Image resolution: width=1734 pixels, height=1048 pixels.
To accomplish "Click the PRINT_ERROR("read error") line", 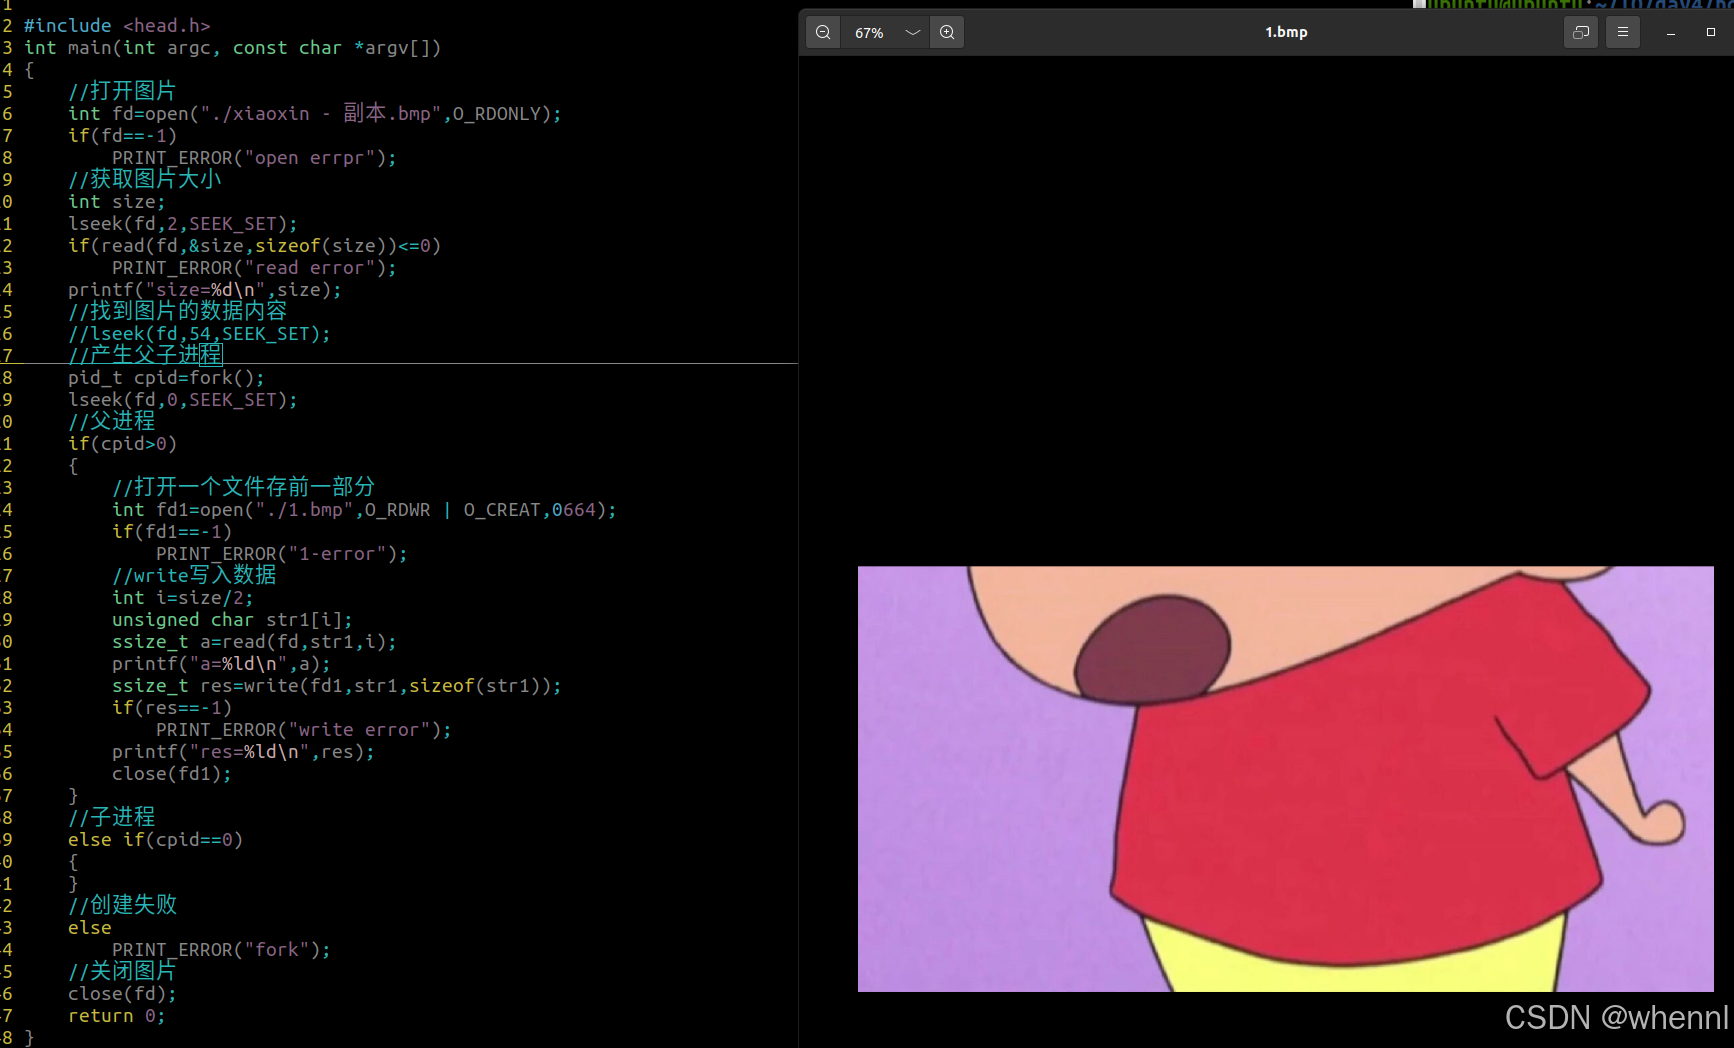I will (254, 267).
